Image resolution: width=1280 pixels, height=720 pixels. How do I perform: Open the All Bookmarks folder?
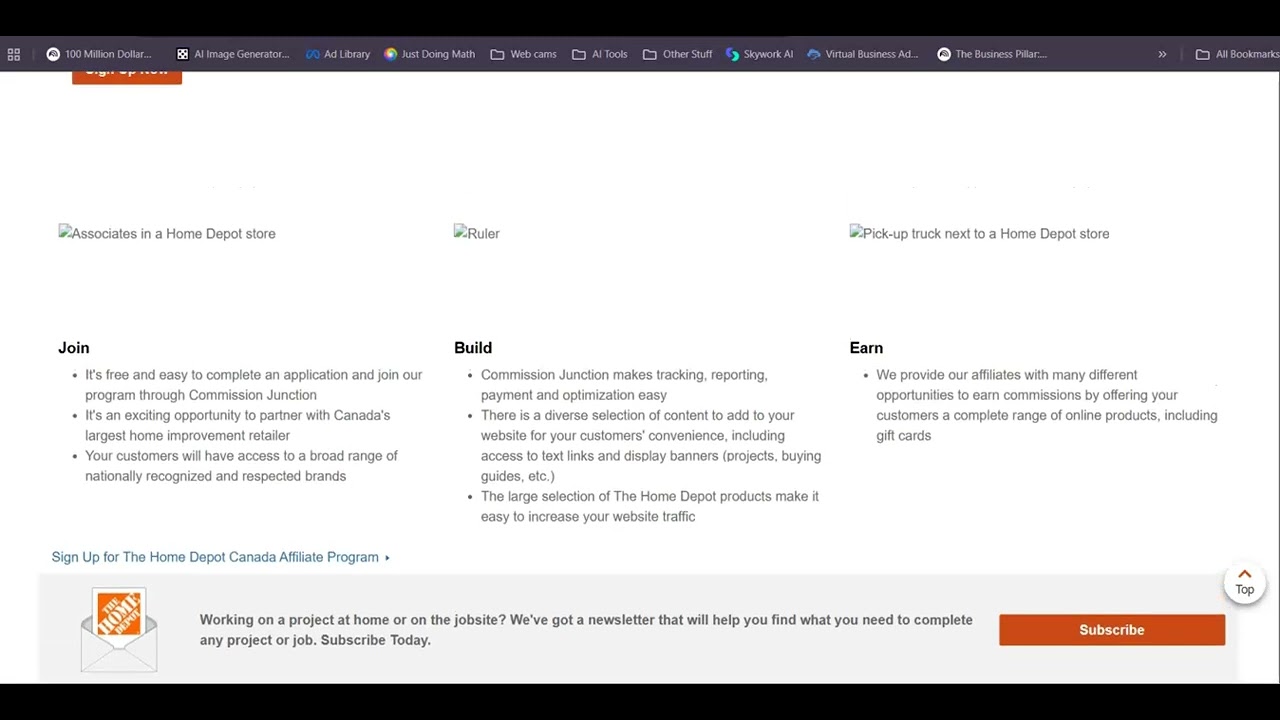click(x=1237, y=54)
